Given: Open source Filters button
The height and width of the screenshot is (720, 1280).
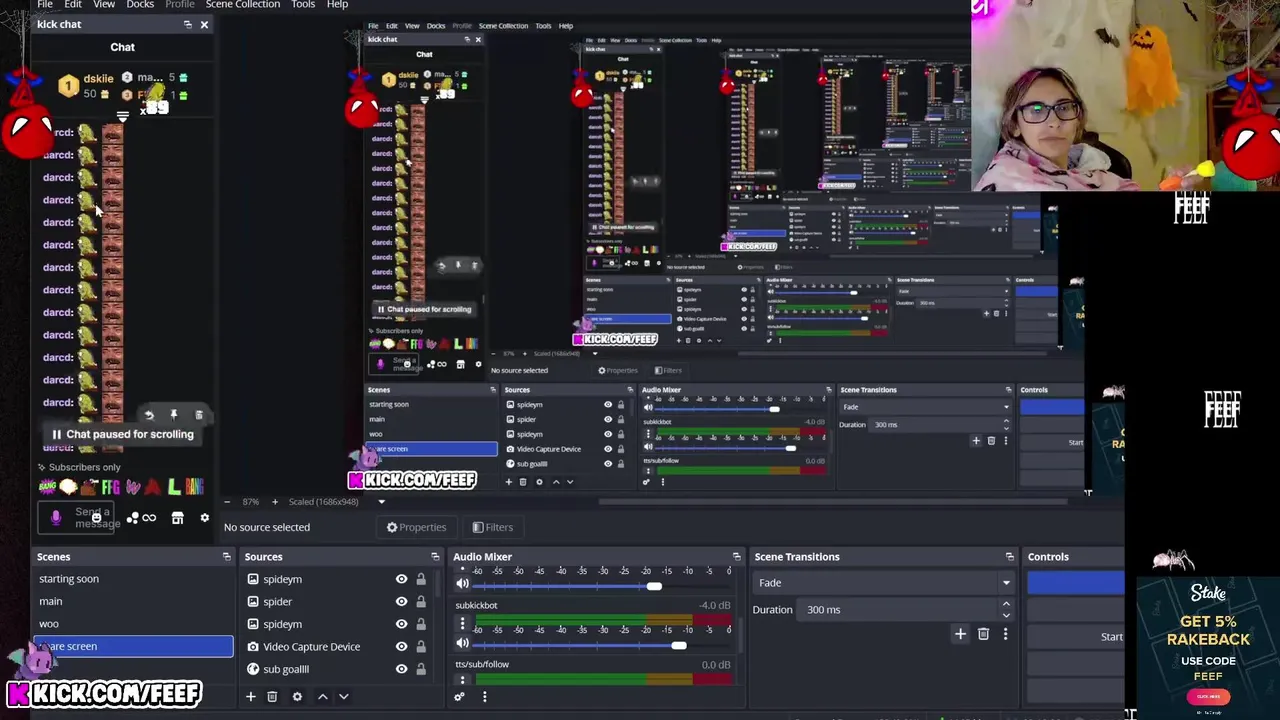Looking at the screenshot, I should [492, 527].
